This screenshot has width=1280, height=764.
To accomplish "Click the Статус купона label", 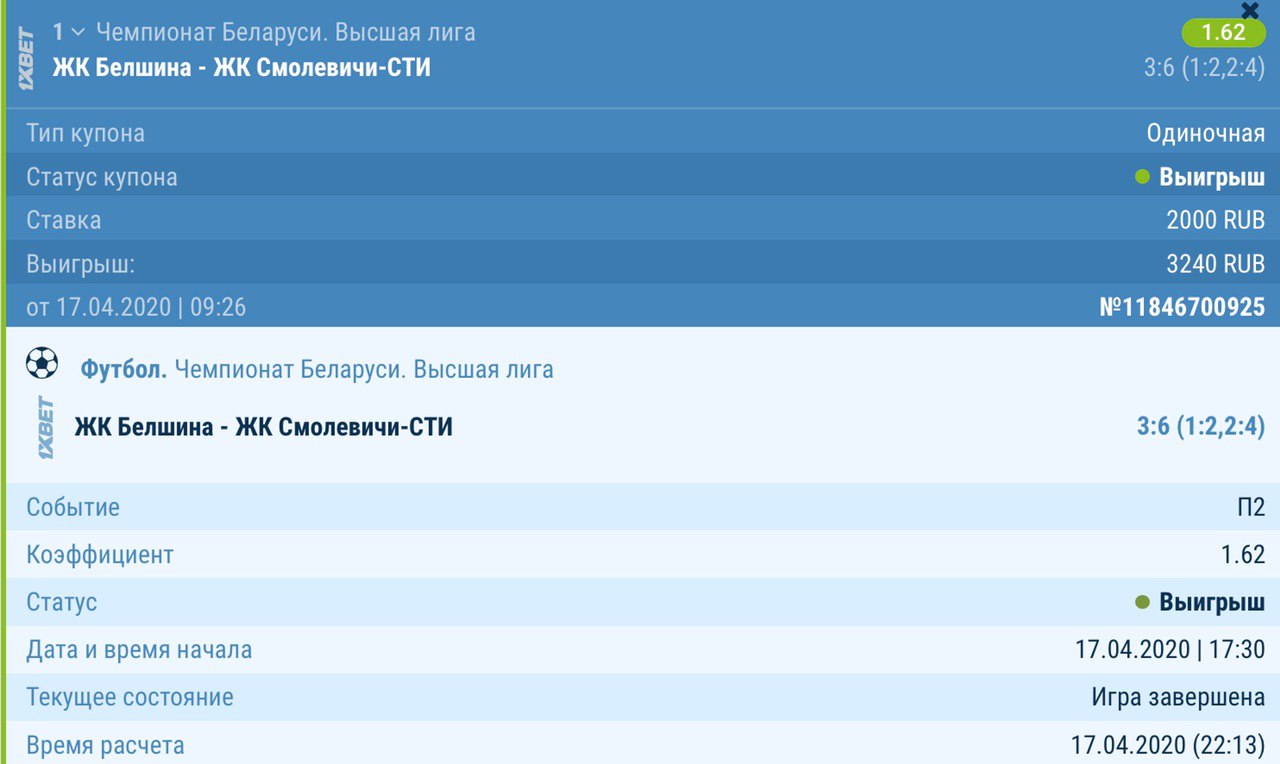I will pos(102,177).
